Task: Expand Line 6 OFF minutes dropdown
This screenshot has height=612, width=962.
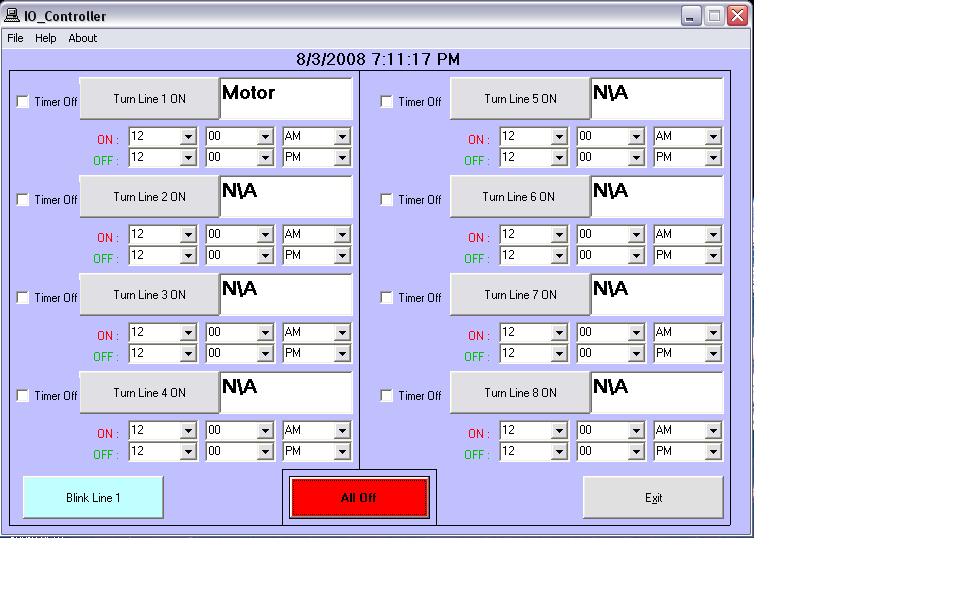Action: tap(636, 256)
